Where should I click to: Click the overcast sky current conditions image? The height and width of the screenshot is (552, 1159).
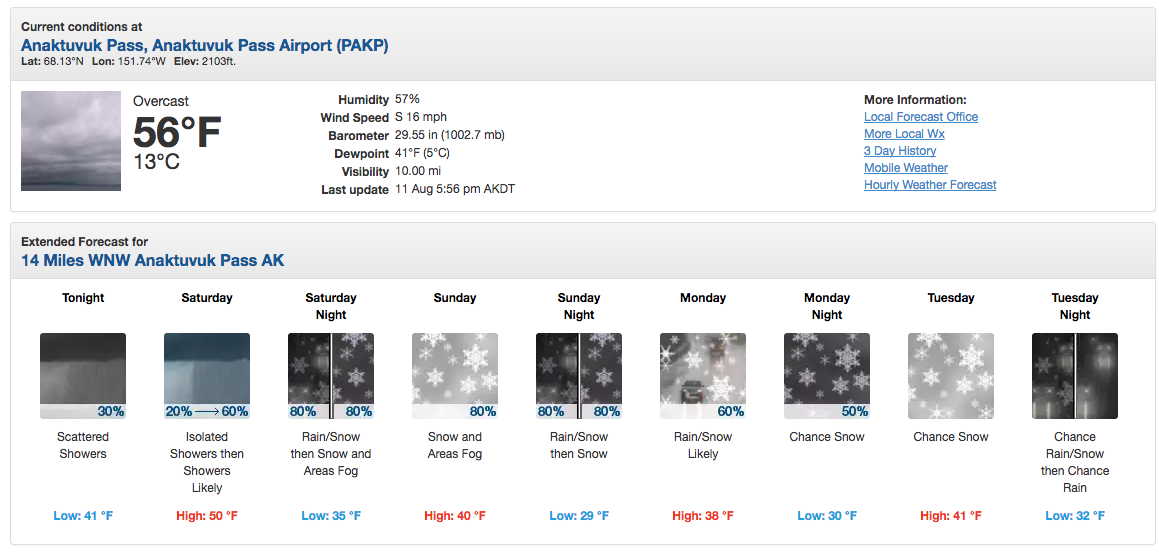click(x=71, y=141)
